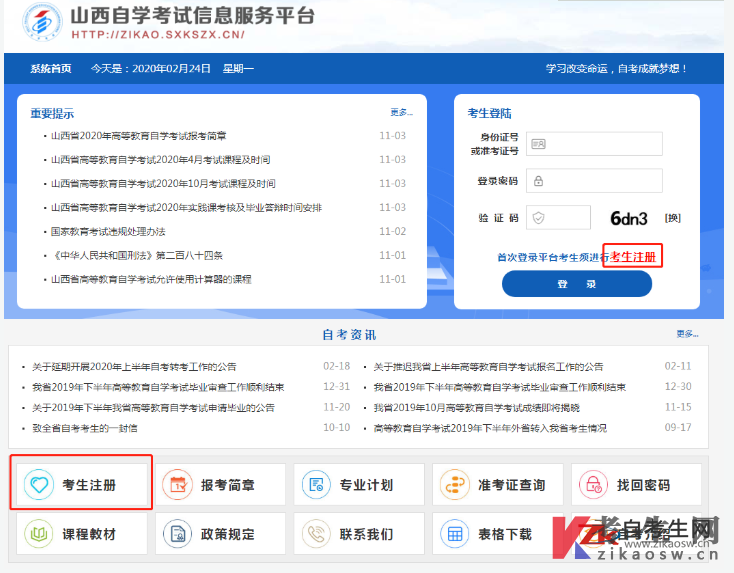Open 允许使用计算器的课程 notice
Viewport: 734px width, 573px height.
click(x=151, y=279)
